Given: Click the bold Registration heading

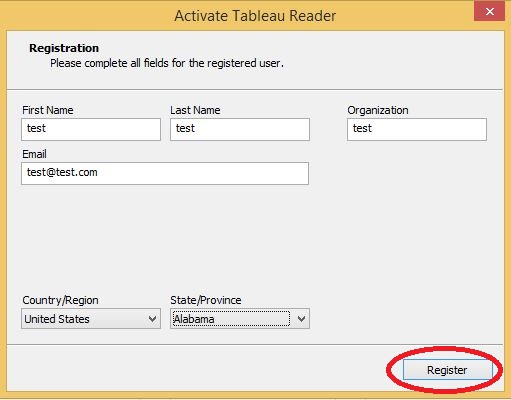Looking at the screenshot, I should (x=64, y=48).
